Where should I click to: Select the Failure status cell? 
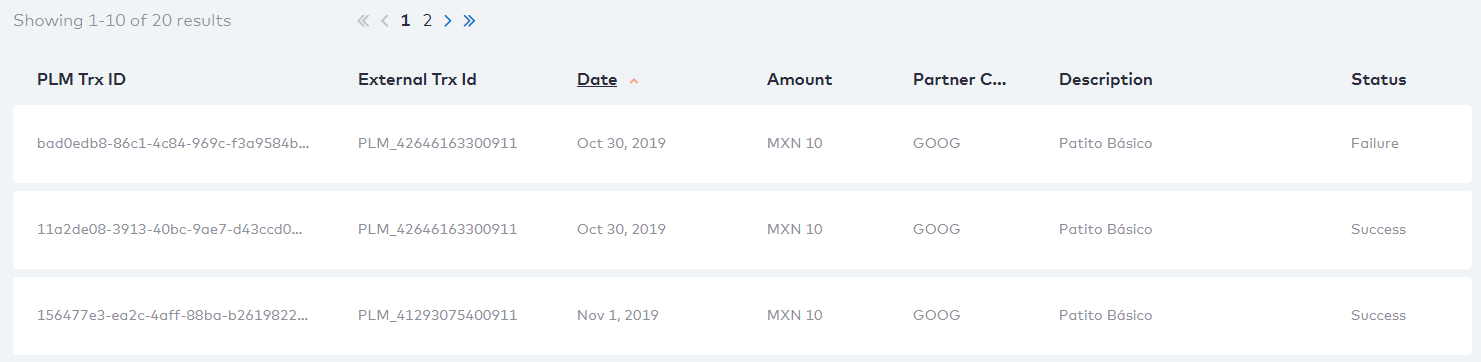pyautogui.click(x=1375, y=144)
